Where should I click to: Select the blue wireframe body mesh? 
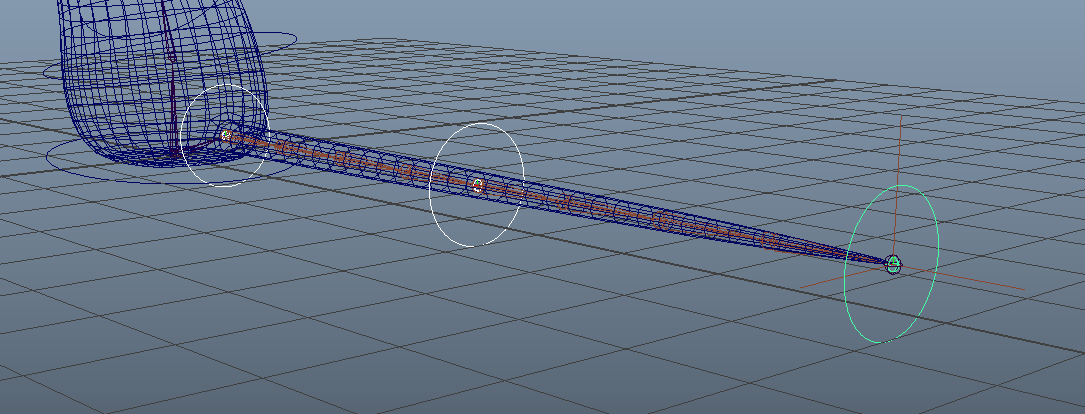pyautogui.click(x=110, y=80)
